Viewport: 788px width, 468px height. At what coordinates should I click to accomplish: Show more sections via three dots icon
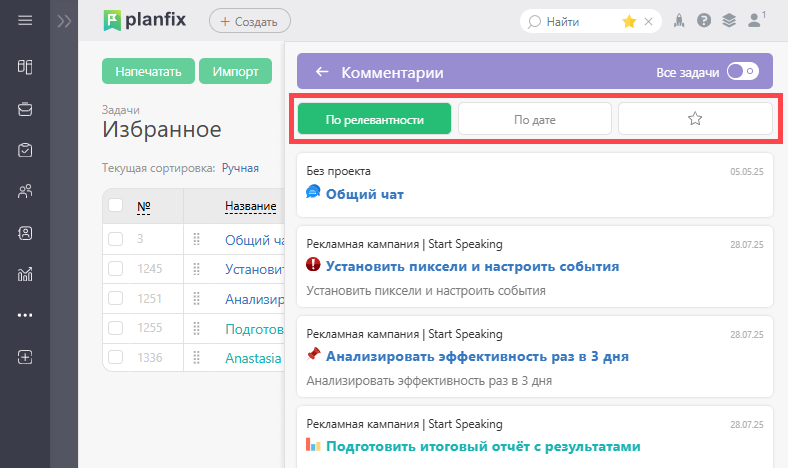(25, 315)
